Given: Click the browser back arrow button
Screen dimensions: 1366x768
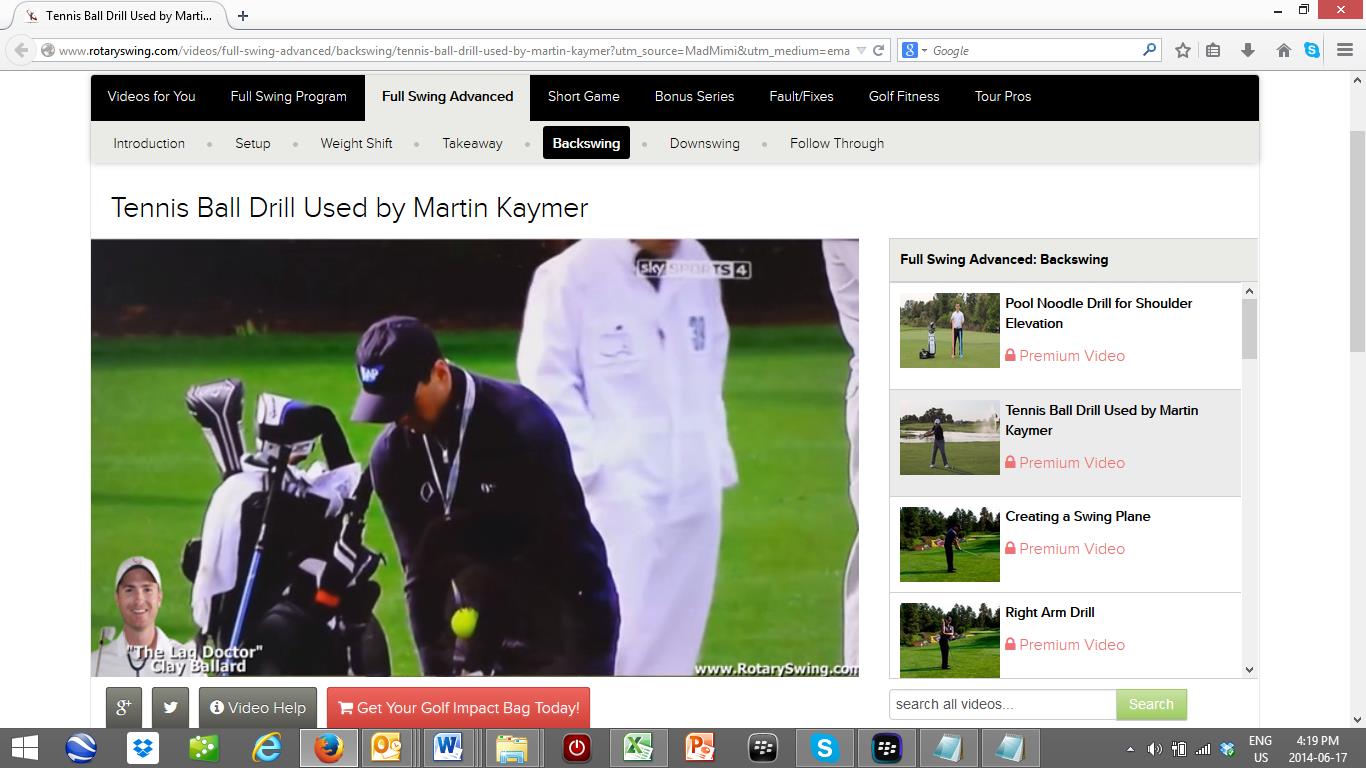Looking at the screenshot, I should 21,50.
